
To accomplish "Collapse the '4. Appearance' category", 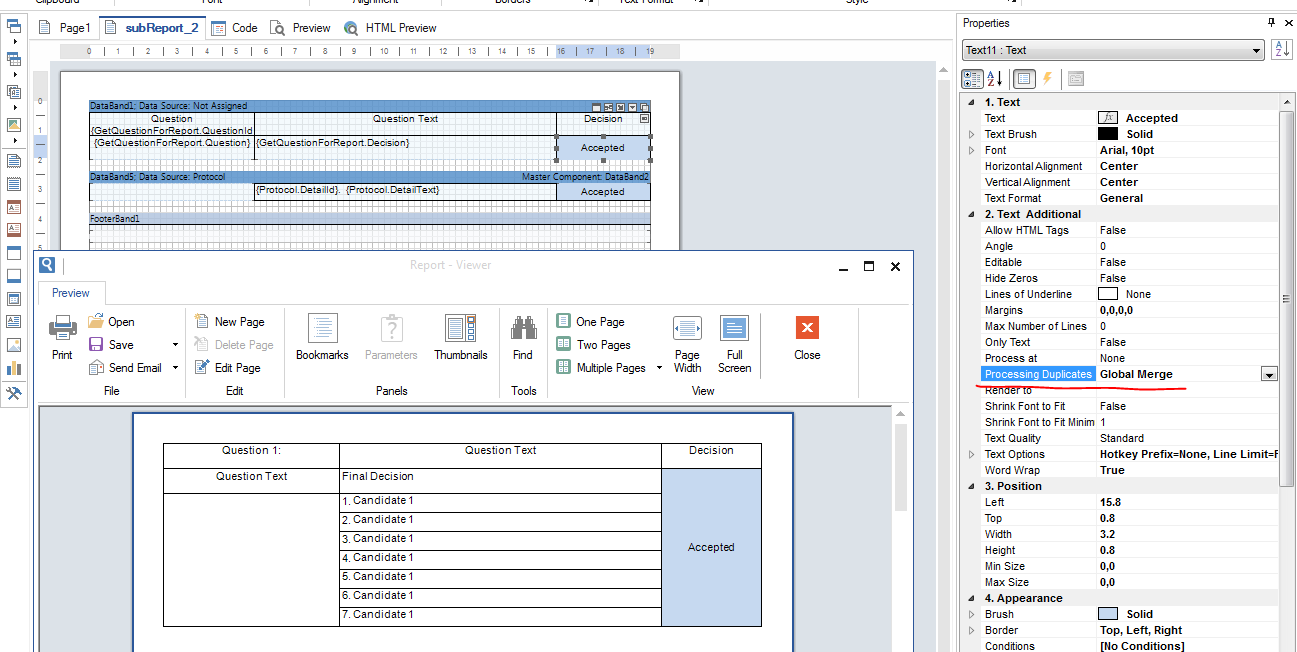I will coord(971,598).
